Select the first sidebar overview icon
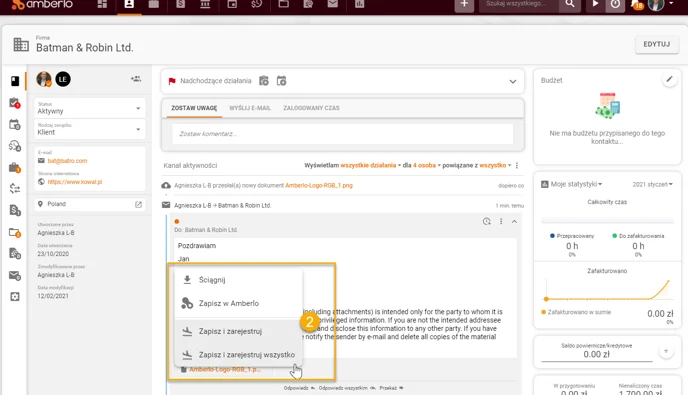Viewport: 688px width, 395px height. 15,81
